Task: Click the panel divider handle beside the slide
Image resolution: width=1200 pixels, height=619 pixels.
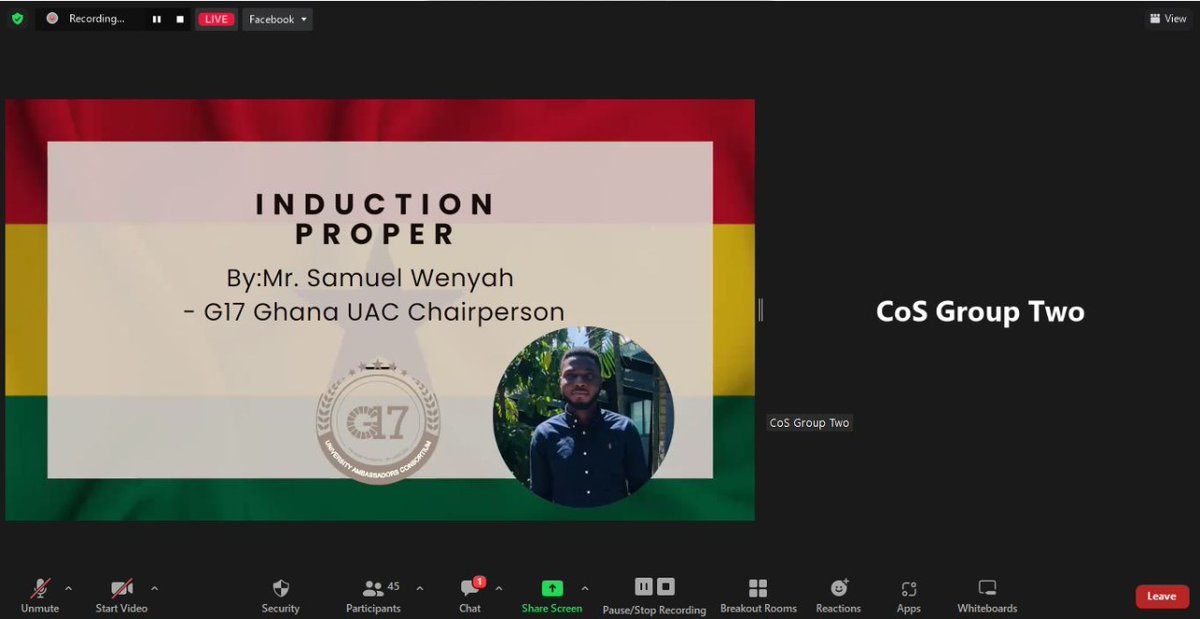Action: pos(761,310)
